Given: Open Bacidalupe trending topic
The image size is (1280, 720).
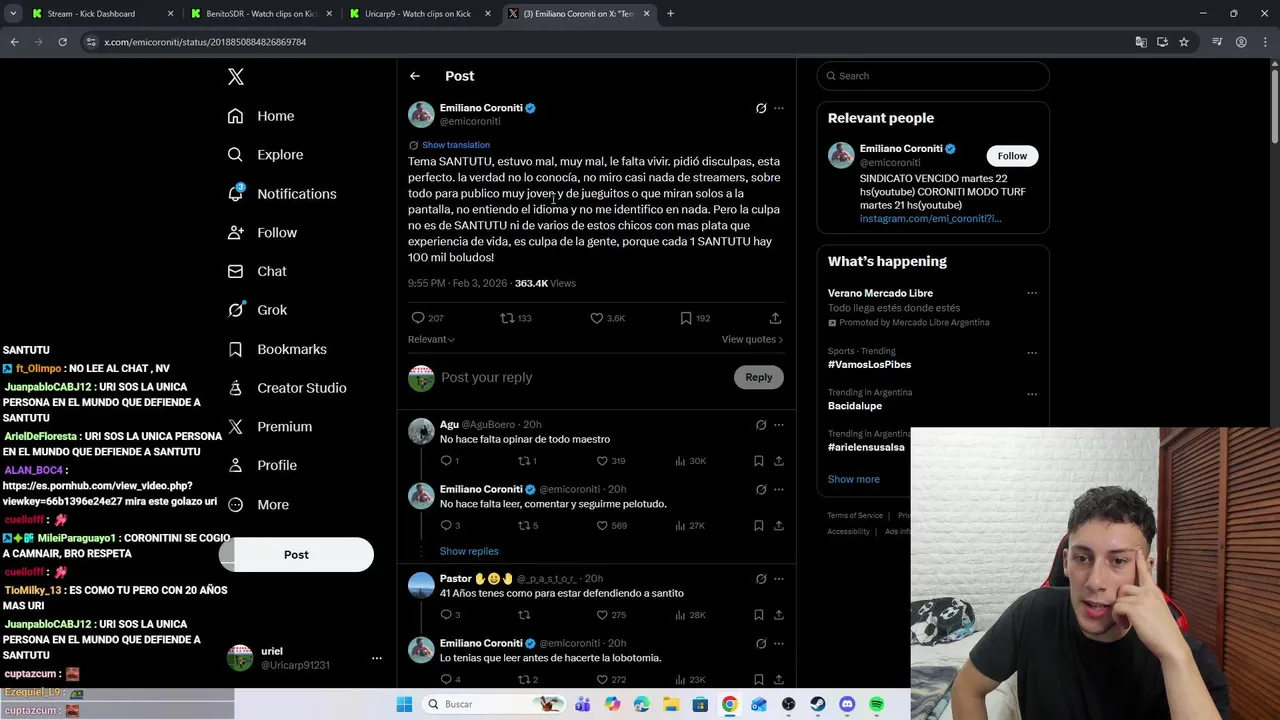Looking at the screenshot, I should [x=855, y=406].
